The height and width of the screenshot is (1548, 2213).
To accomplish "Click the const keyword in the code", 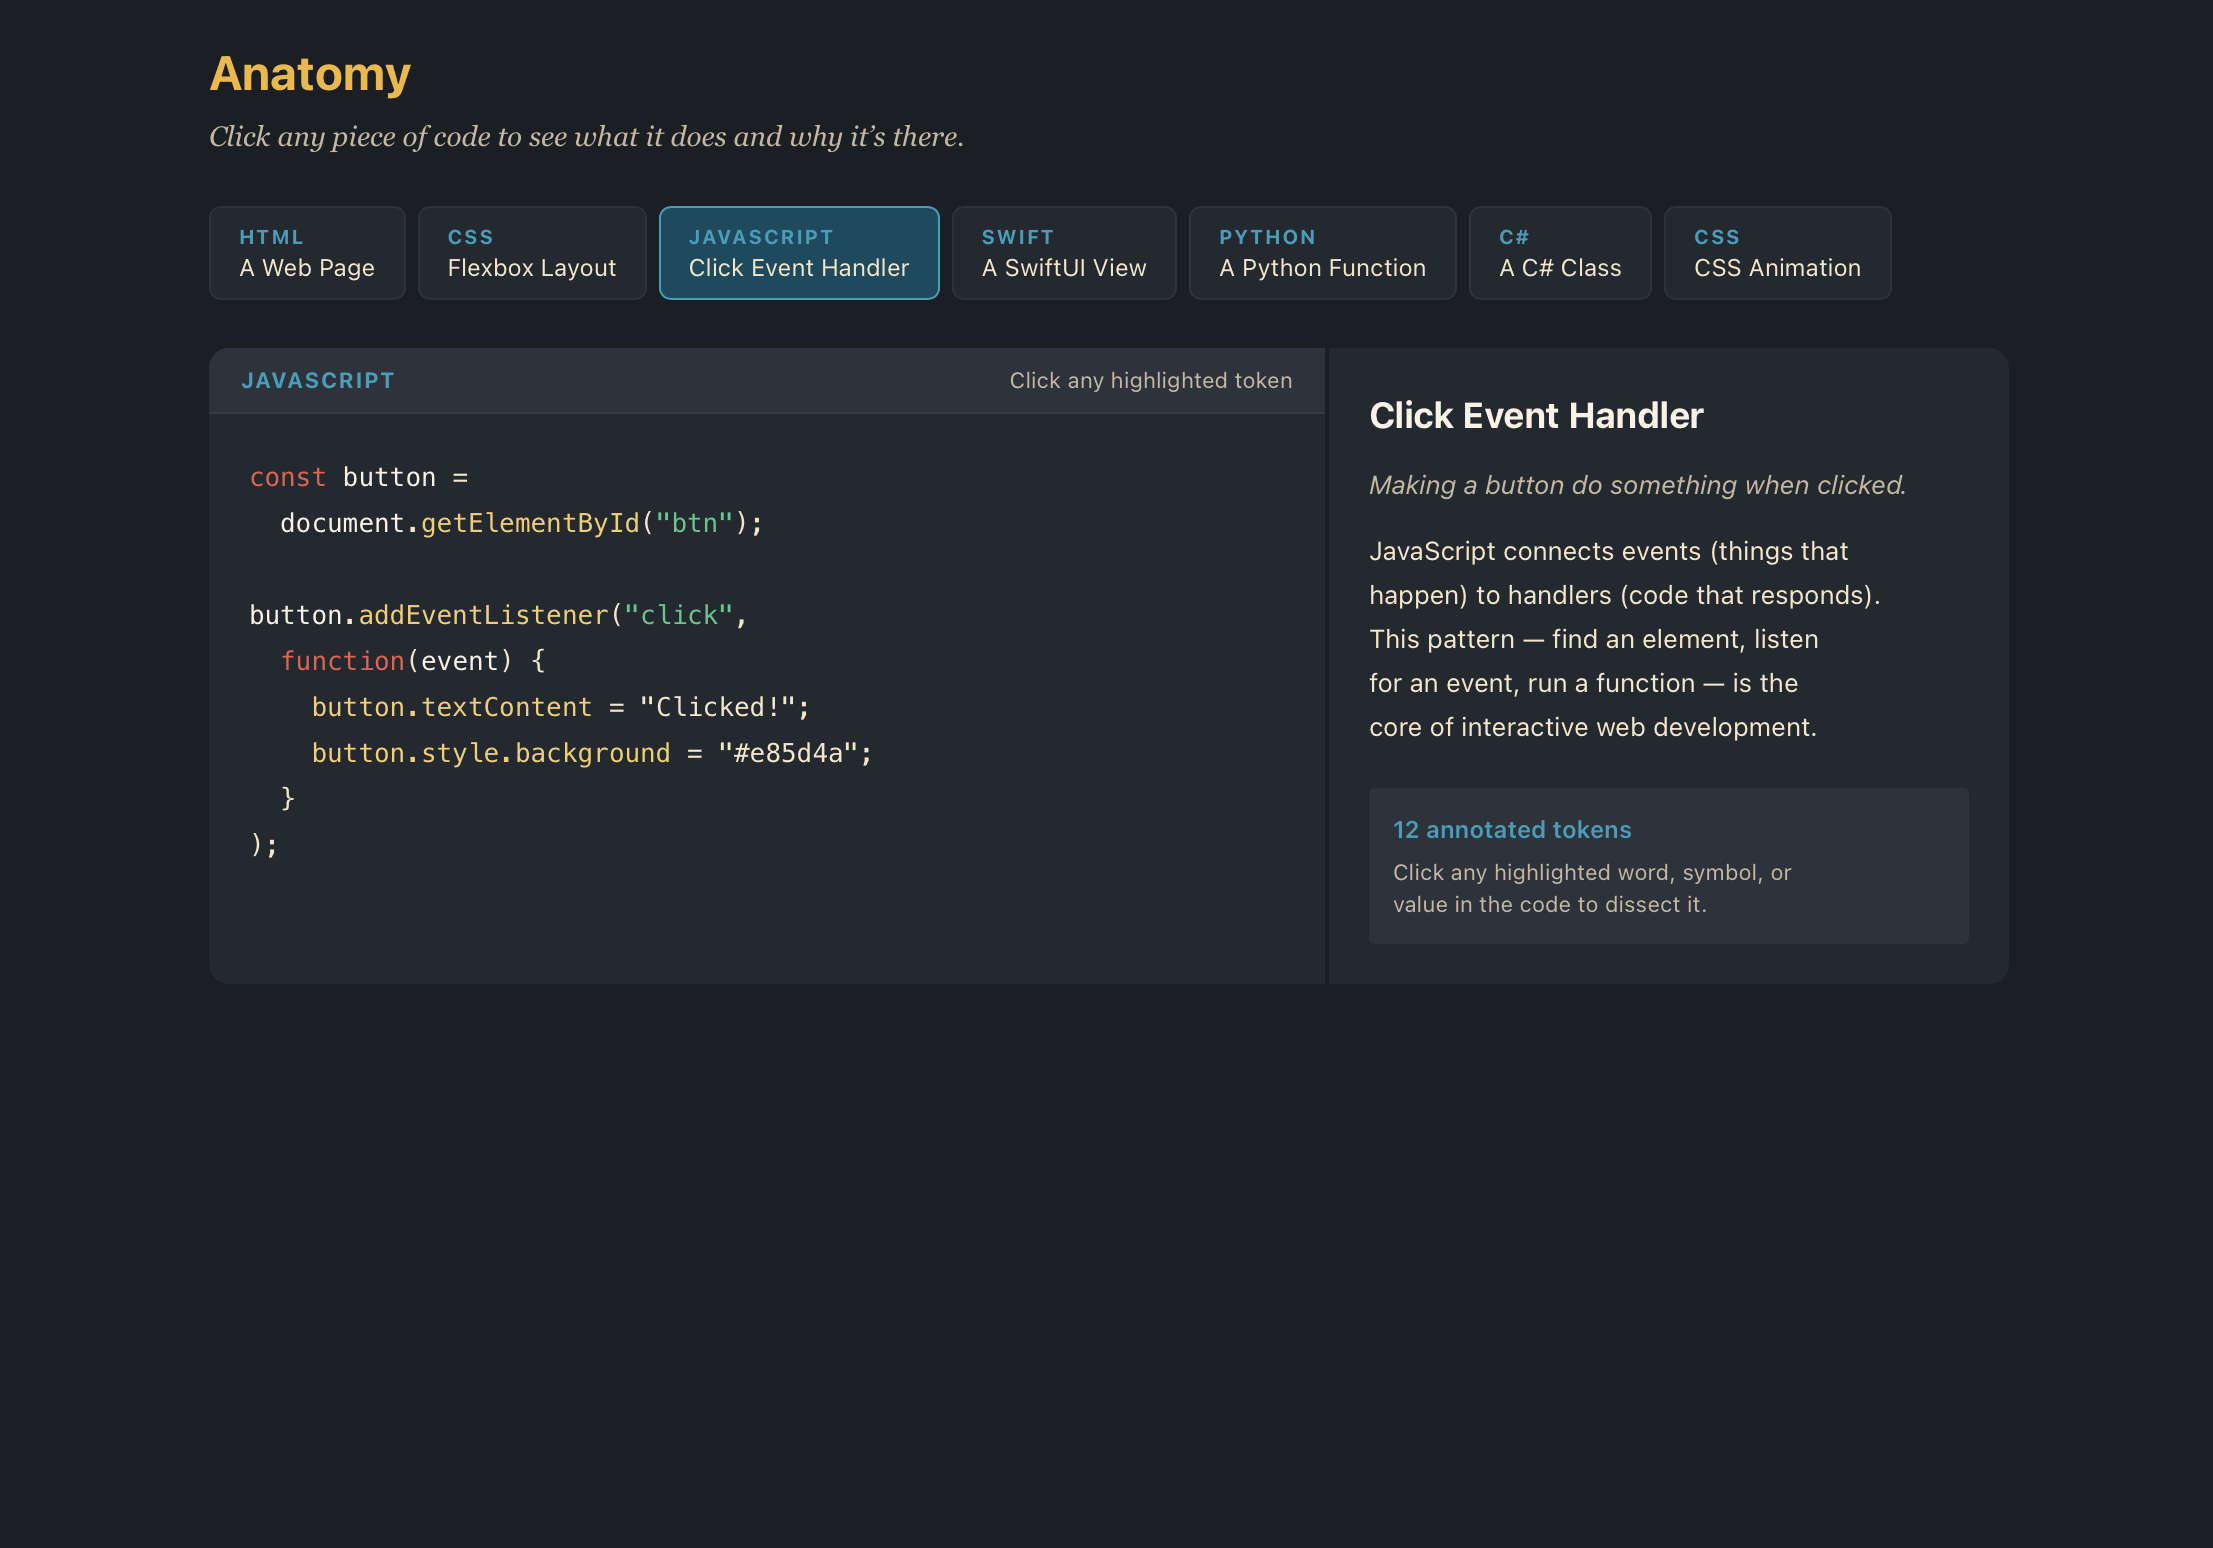I will pyautogui.click(x=288, y=477).
